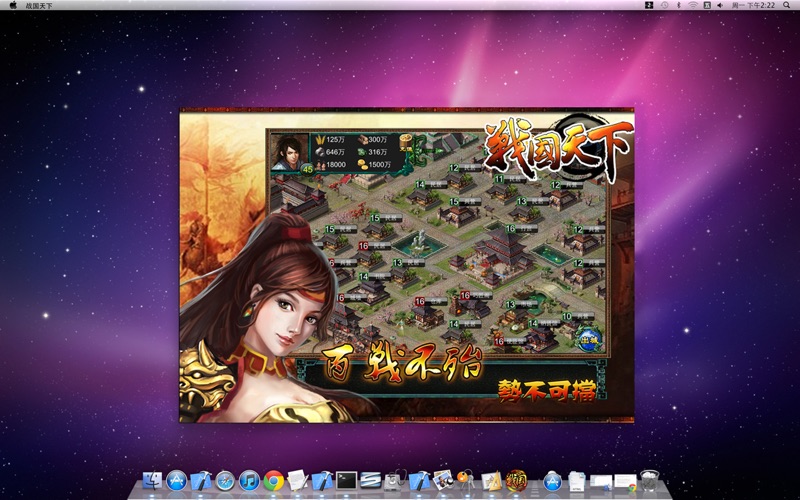
Task: Restore the minimized window left of Chrome-badged one
Action: (601, 481)
